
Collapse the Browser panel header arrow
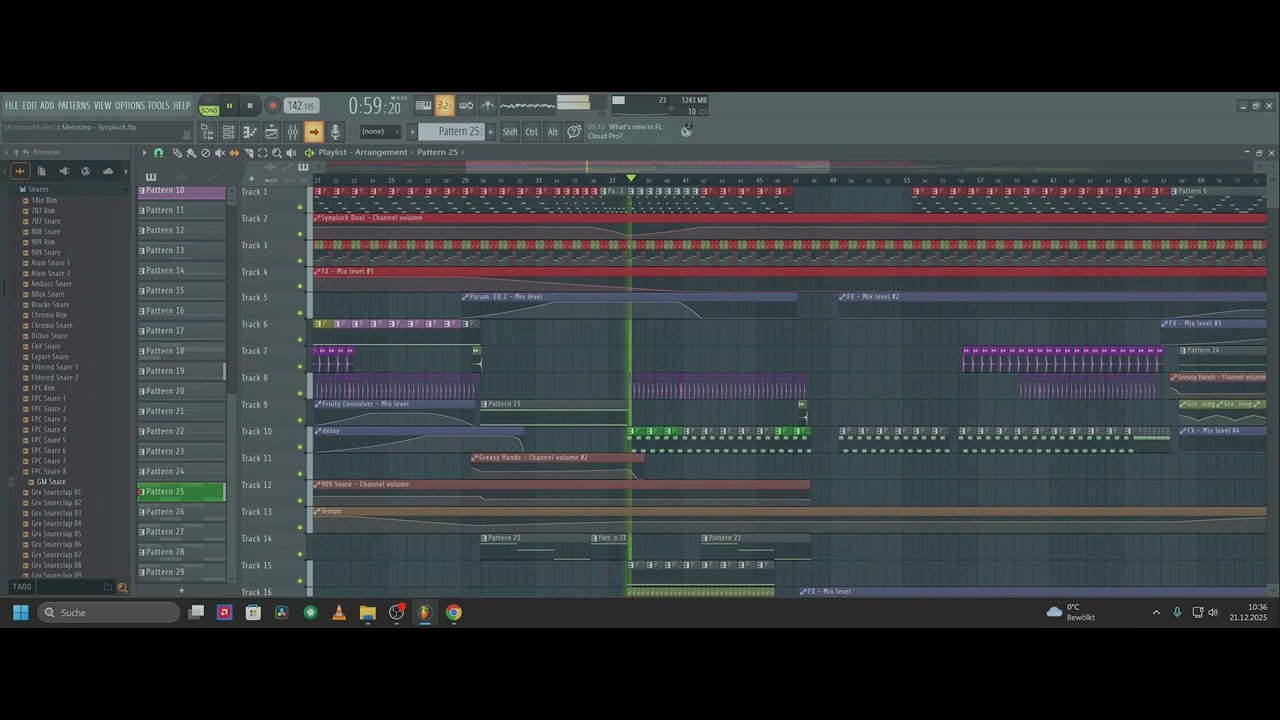7,153
